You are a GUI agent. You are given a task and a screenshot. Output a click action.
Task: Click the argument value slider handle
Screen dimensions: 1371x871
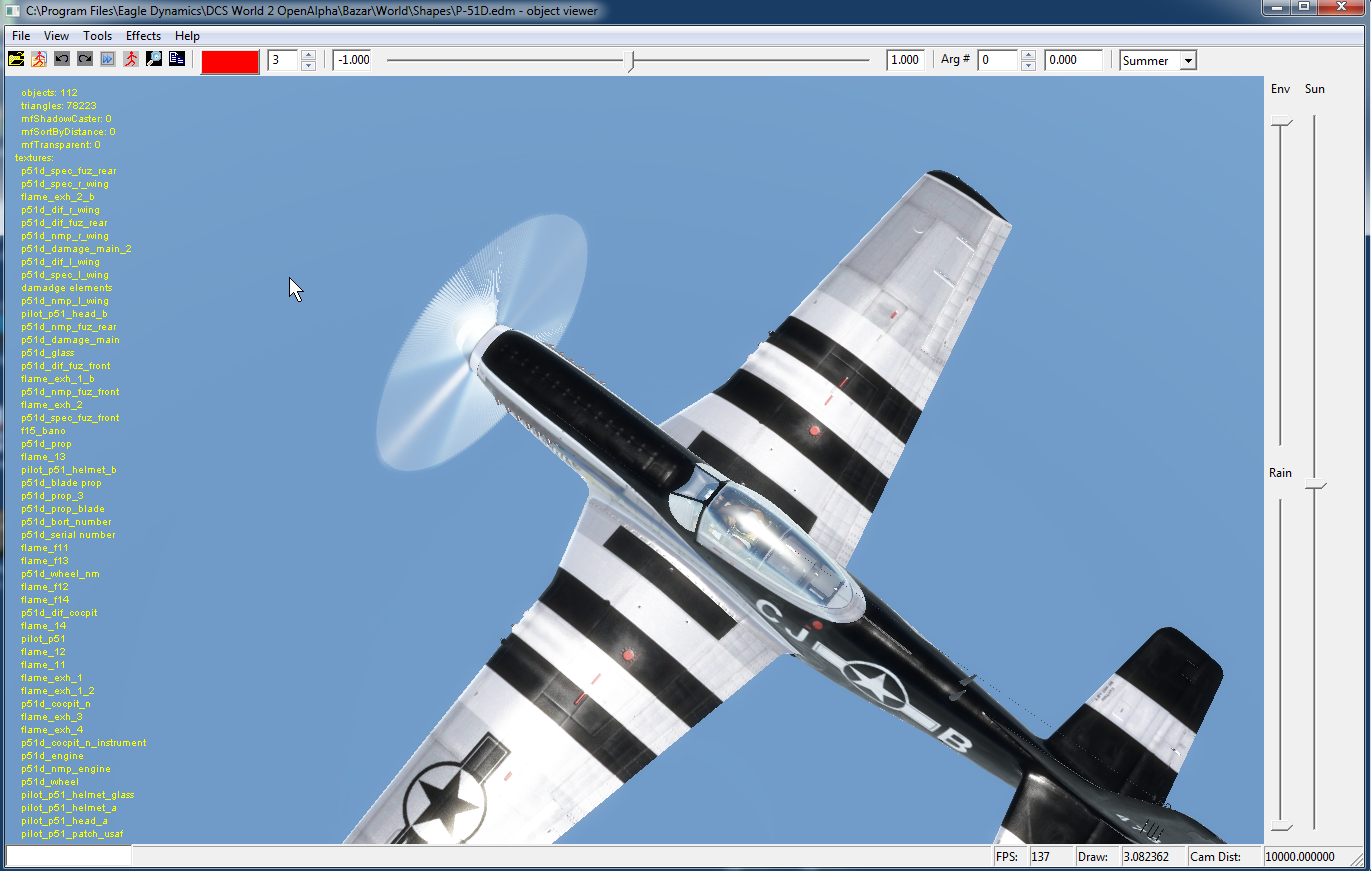(x=629, y=61)
